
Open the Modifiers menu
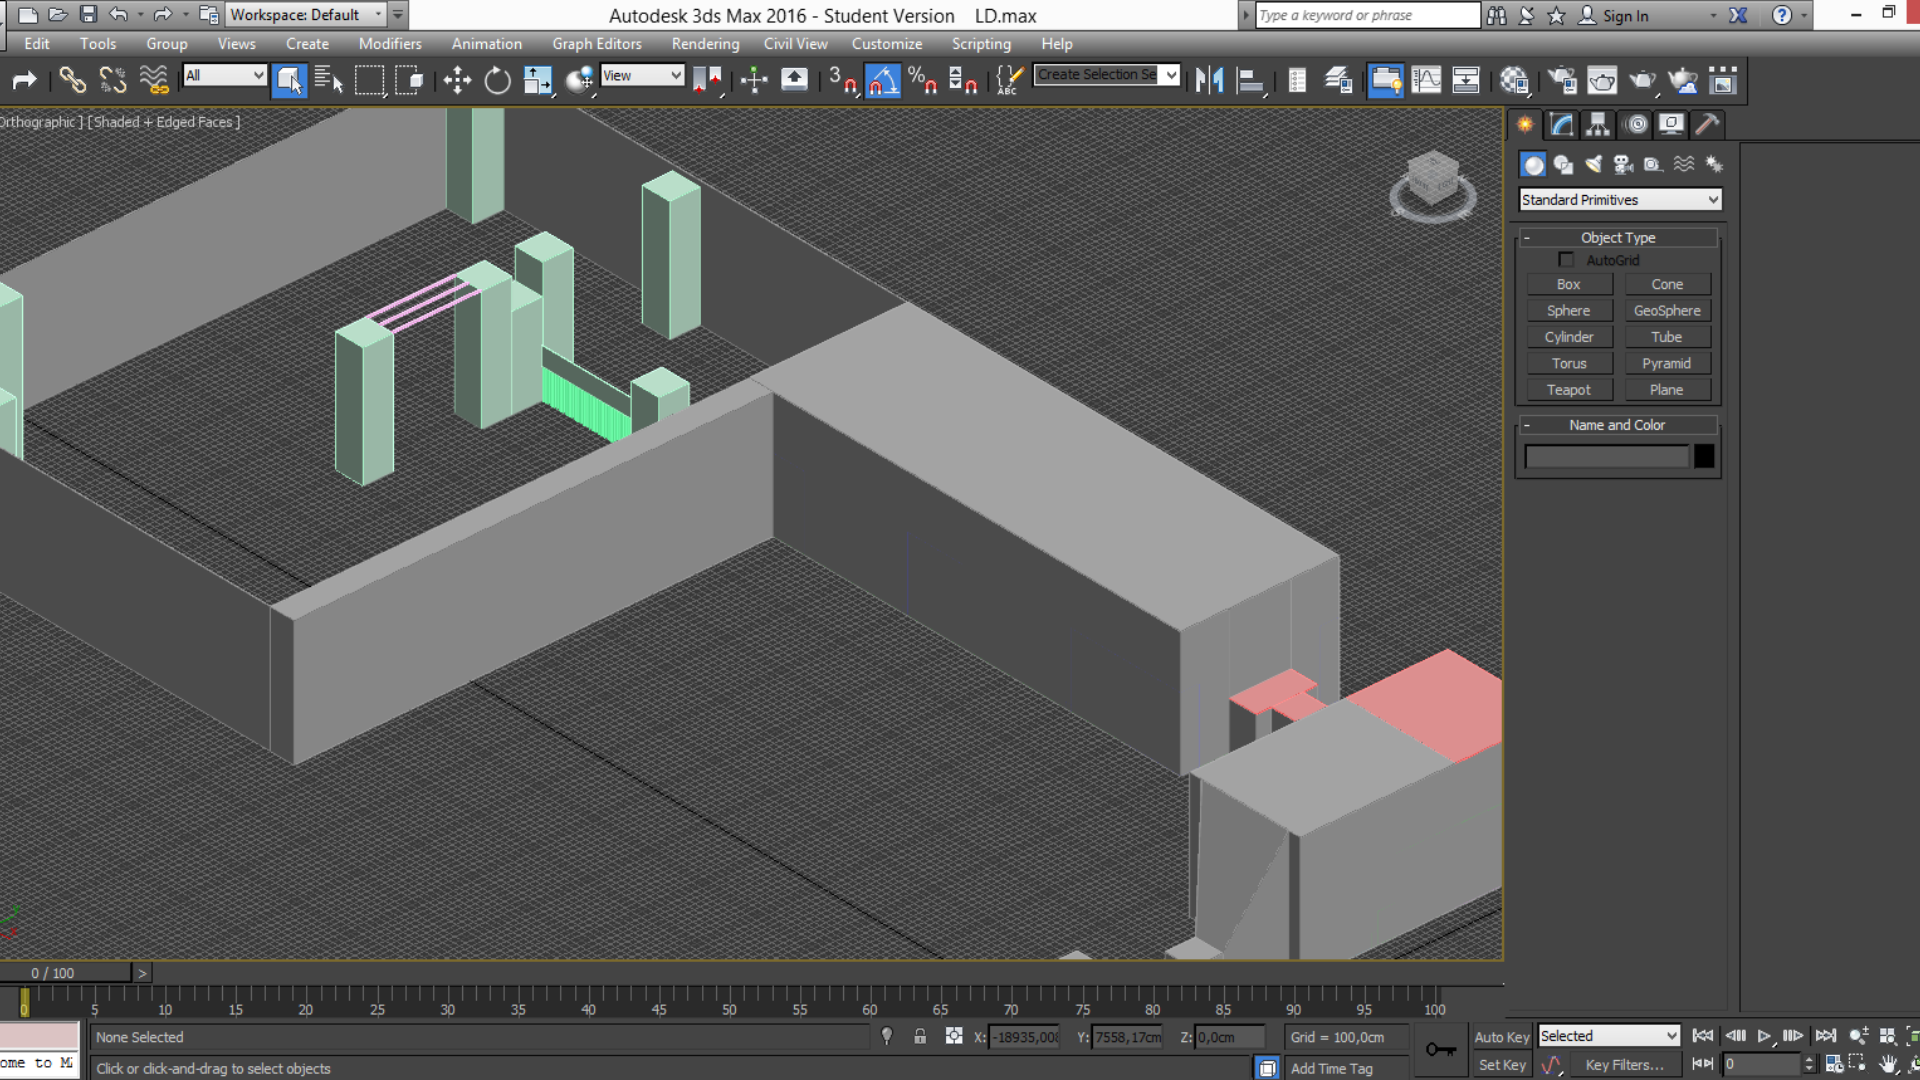point(390,44)
